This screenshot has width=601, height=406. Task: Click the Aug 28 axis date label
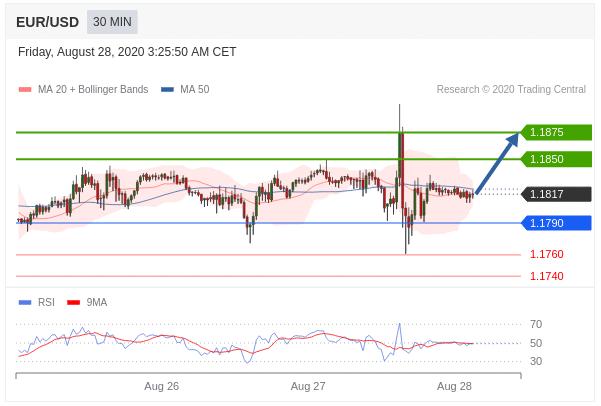pos(454,386)
